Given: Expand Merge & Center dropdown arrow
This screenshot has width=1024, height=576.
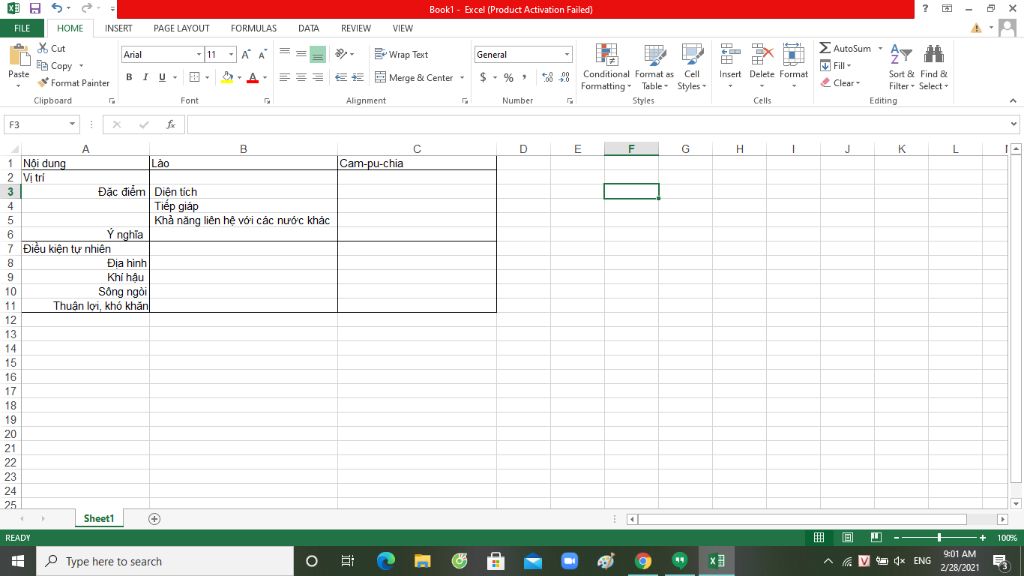Looking at the screenshot, I should coord(462,78).
